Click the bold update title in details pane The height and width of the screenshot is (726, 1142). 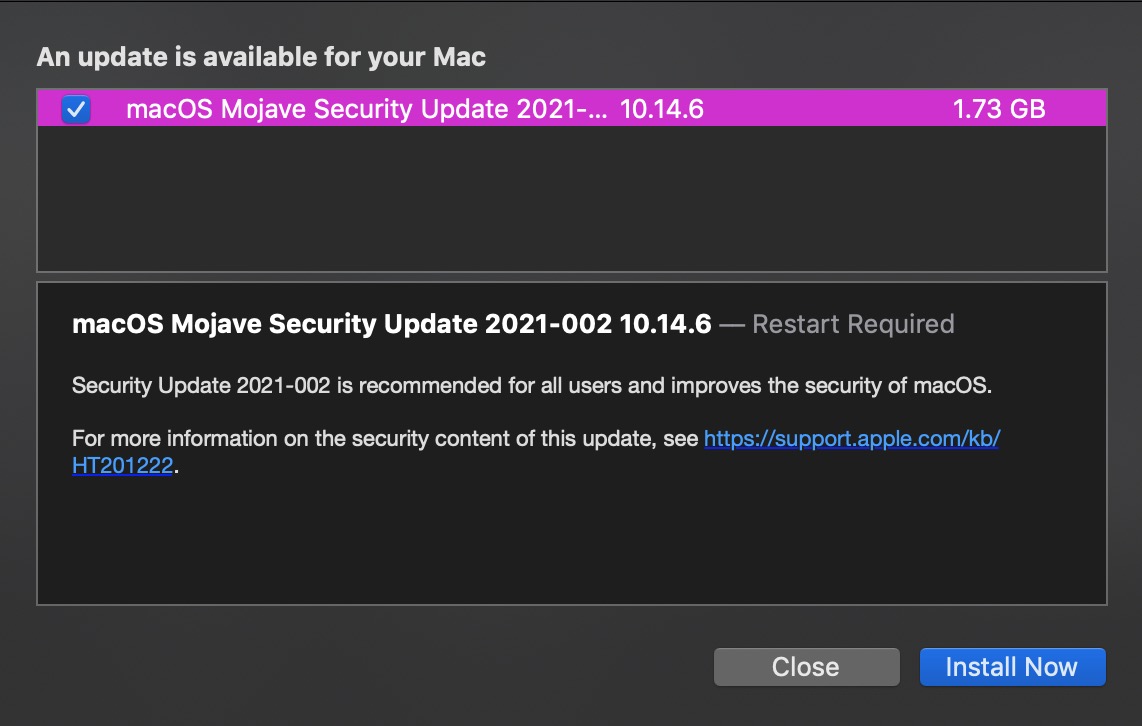point(390,324)
